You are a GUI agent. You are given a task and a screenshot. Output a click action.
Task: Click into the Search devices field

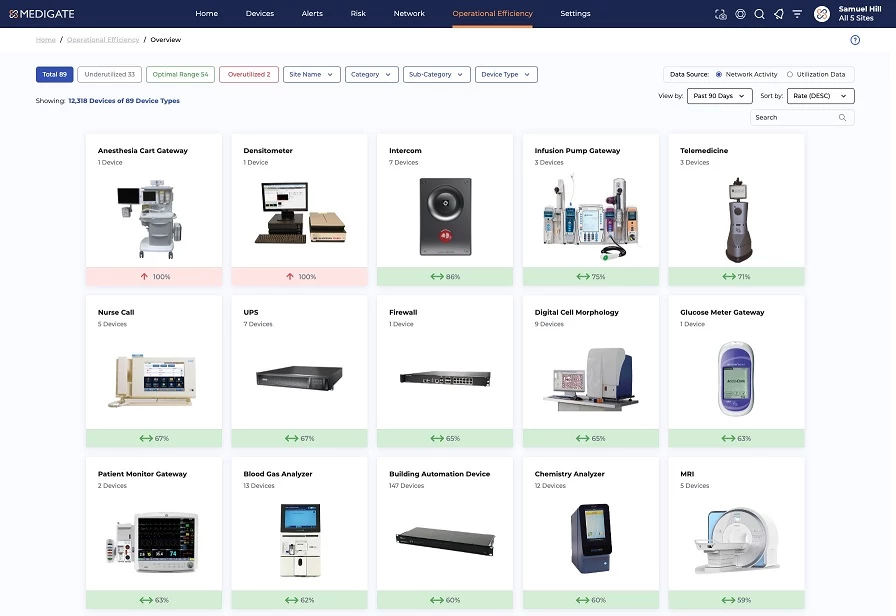[795, 117]
